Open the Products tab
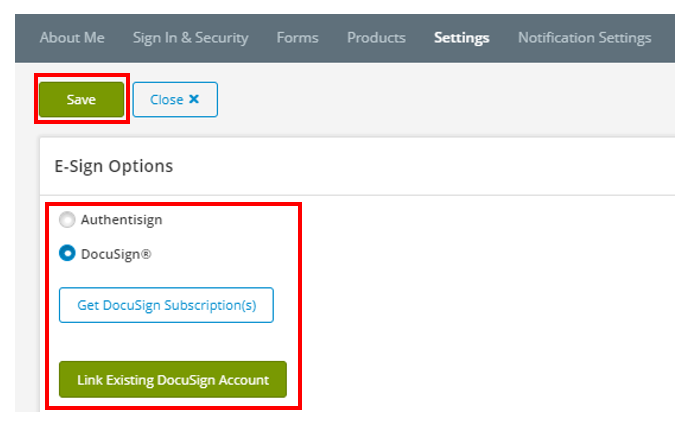Screen dimensions: 690x426 click(376, 38)
